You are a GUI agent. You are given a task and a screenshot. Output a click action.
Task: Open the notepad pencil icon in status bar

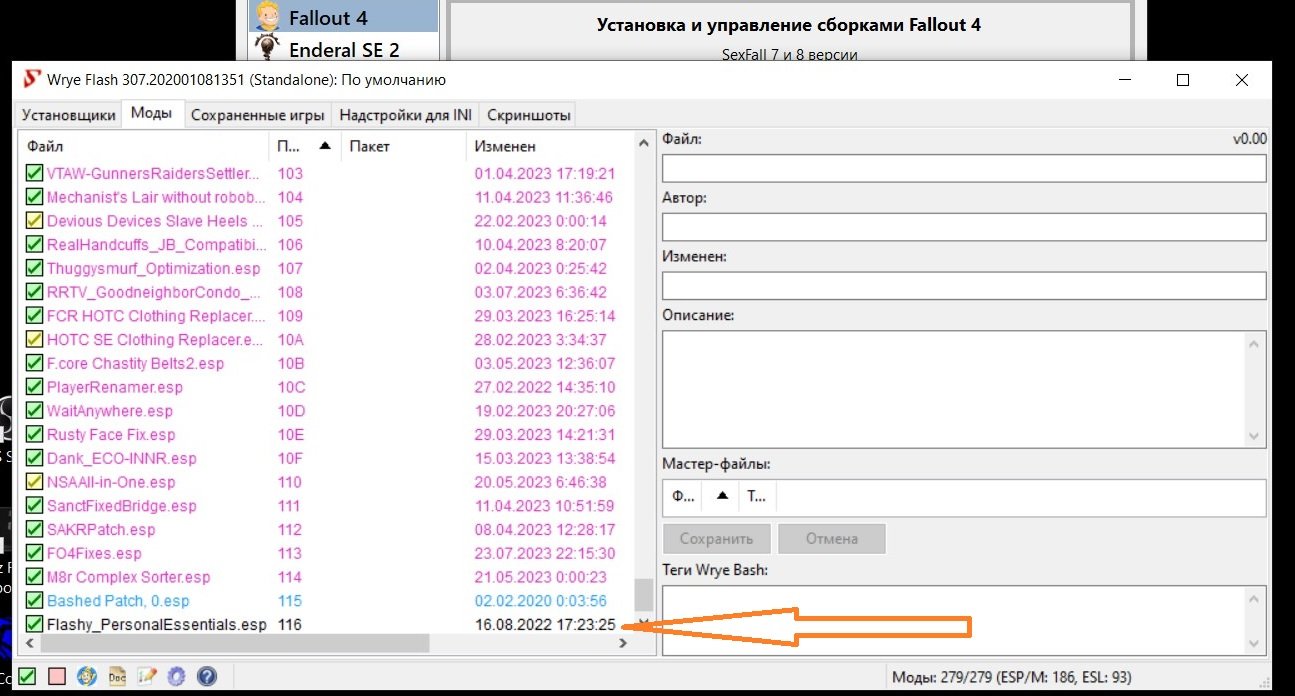coord(147,677)
